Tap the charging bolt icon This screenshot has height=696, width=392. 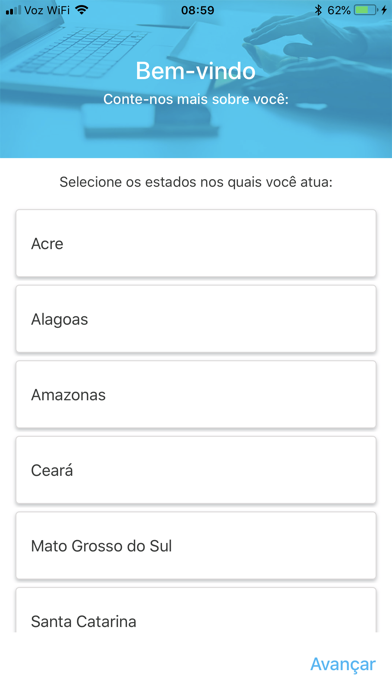click(x=384, y=10)
